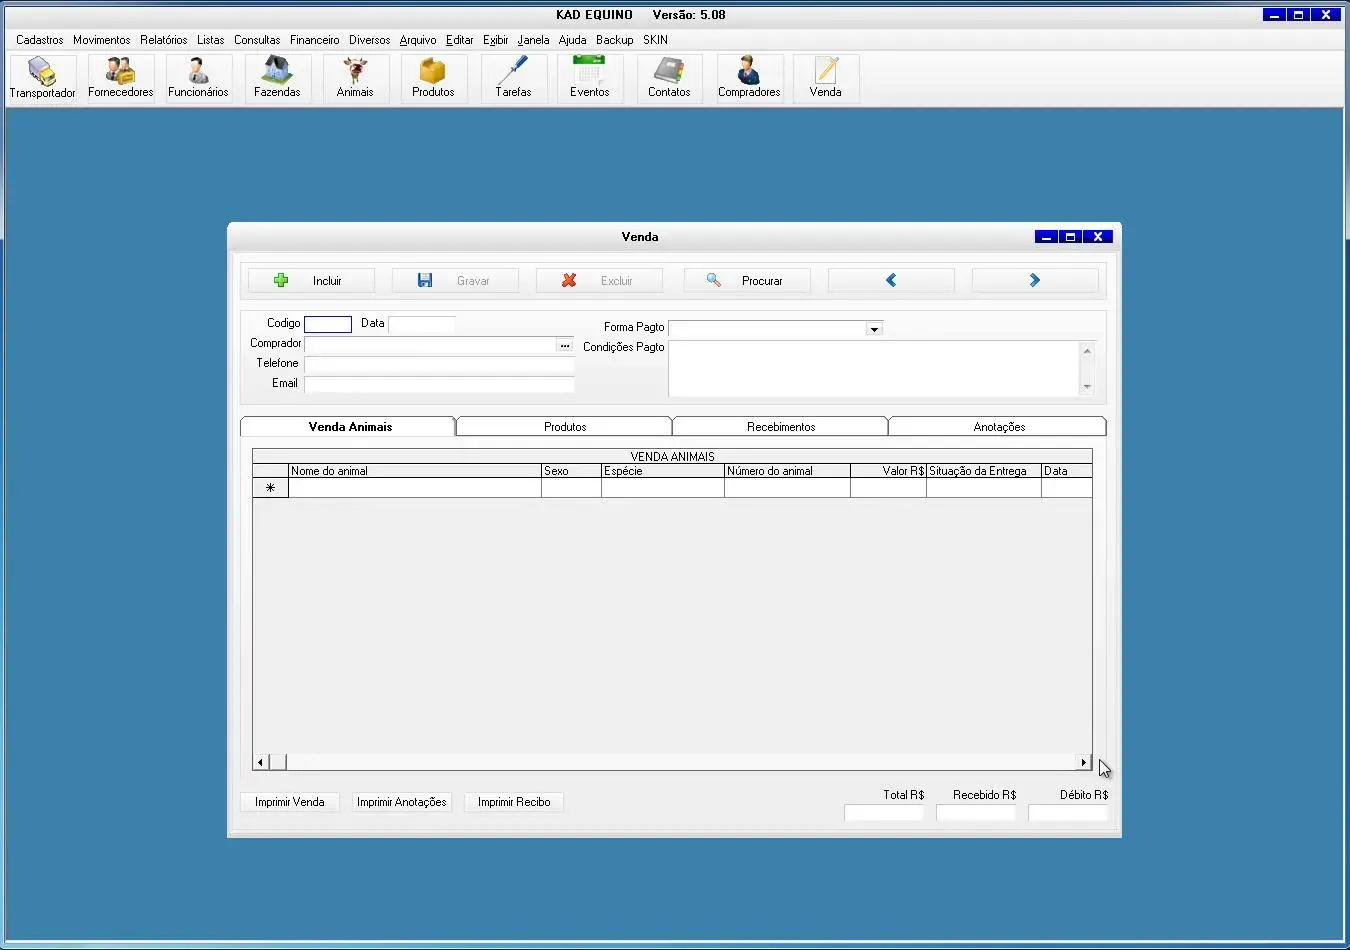
Task: Click the Imprimir Recibo button
Action: (x=513, y=802)
